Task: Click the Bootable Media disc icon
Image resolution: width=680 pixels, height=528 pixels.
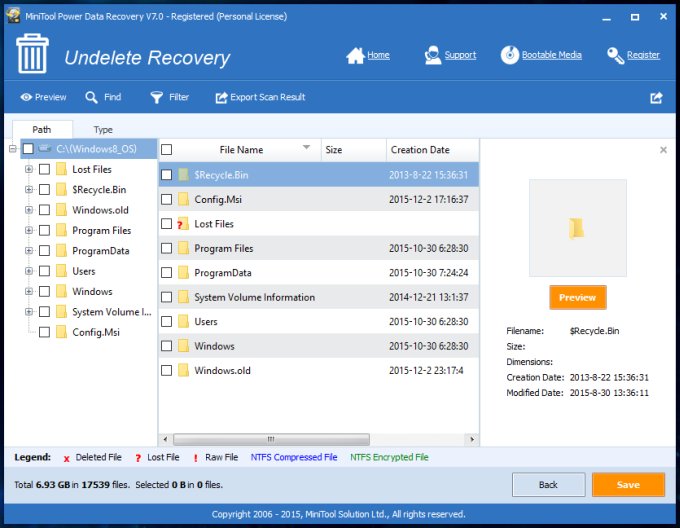Action: (510, 55)
